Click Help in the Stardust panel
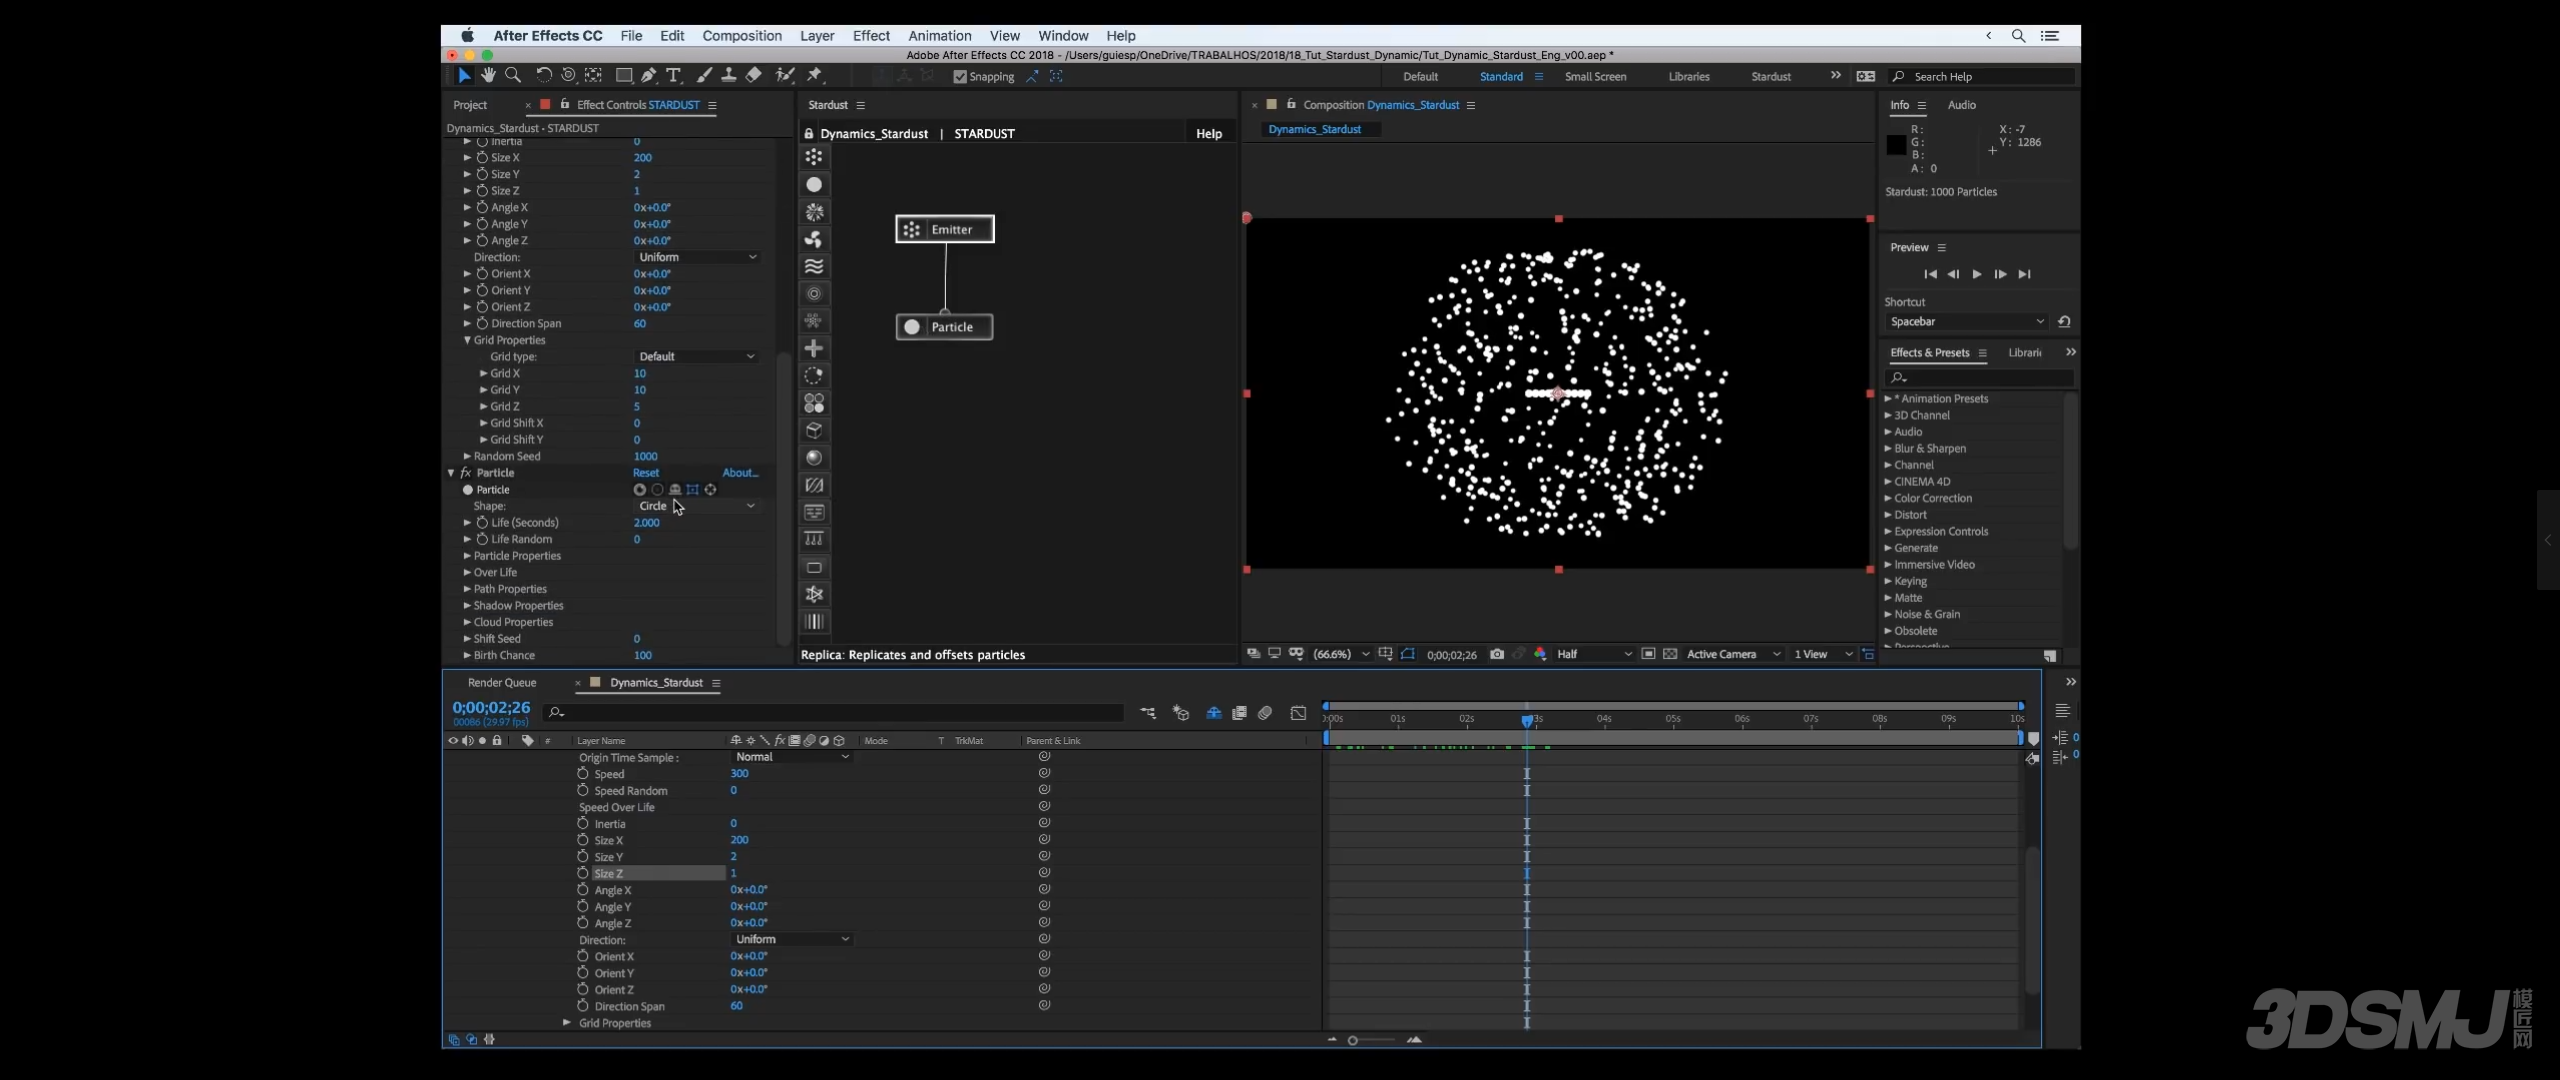Image resolution: width=2560 pixels, height=1080 pixels. (x=1209, y=133)
